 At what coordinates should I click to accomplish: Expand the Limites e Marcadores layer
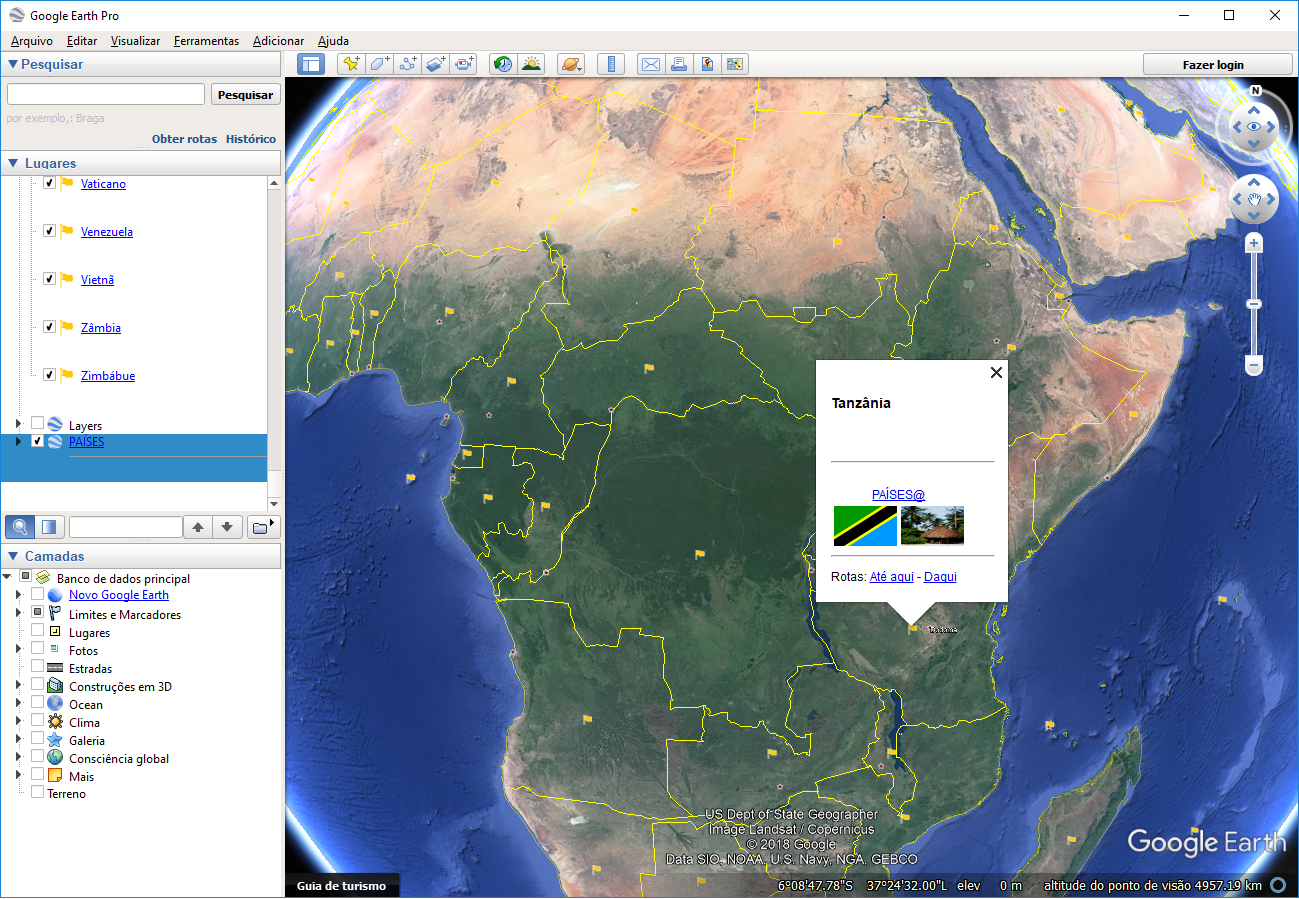(18, 613)
